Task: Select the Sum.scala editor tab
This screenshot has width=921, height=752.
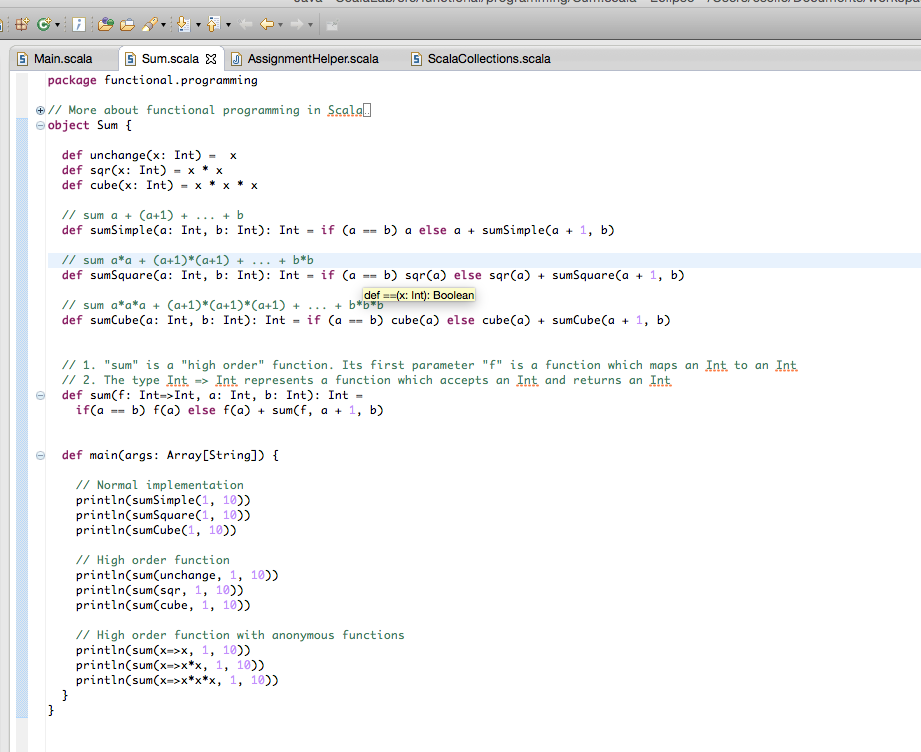Action: [170, 59]
